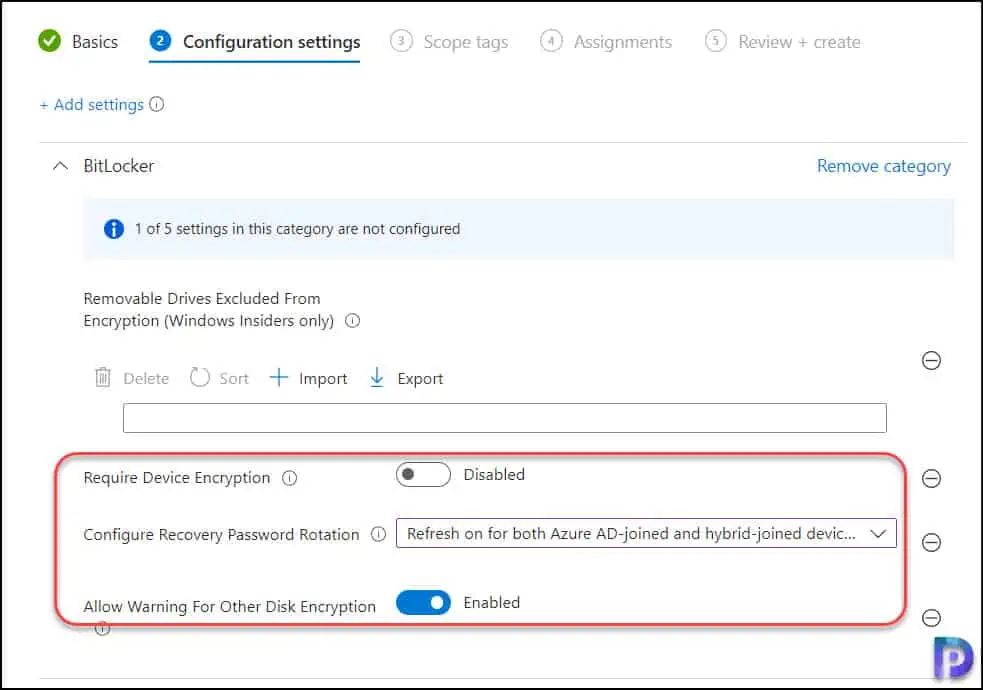Click info icon next to Require Device Encryption

coord(289,478)
